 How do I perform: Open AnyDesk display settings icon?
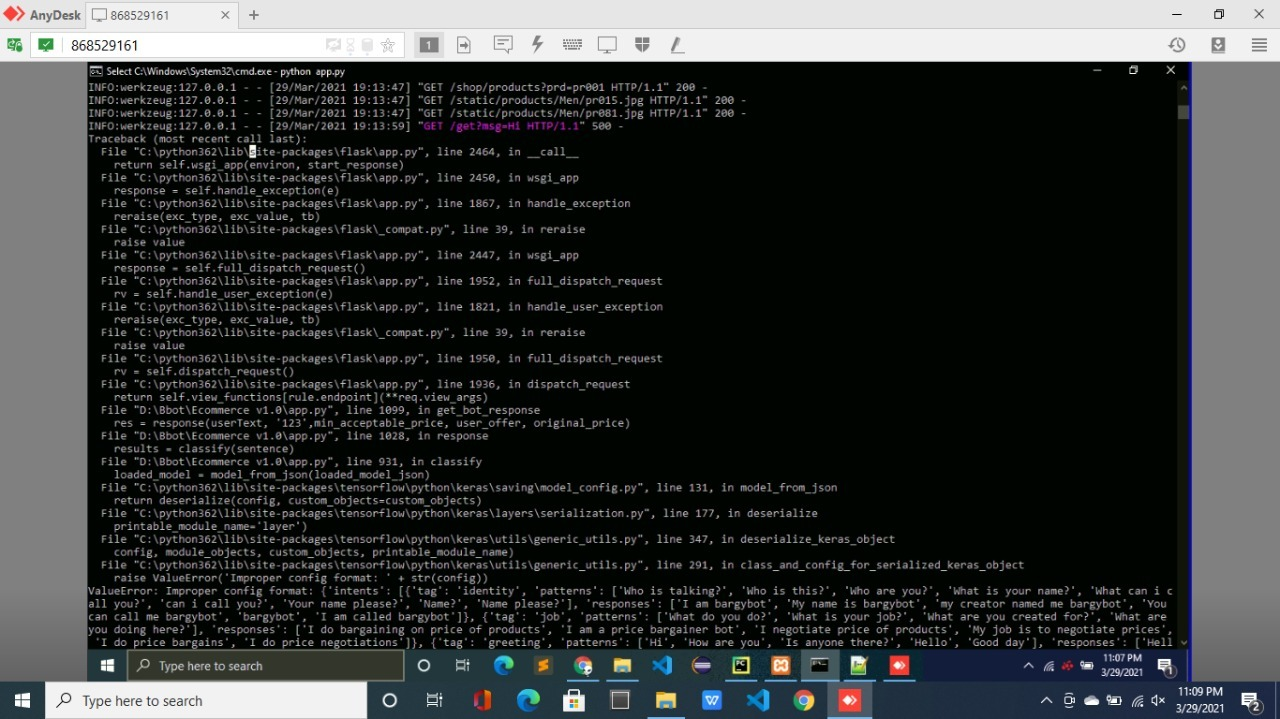(x=607, y=45)
